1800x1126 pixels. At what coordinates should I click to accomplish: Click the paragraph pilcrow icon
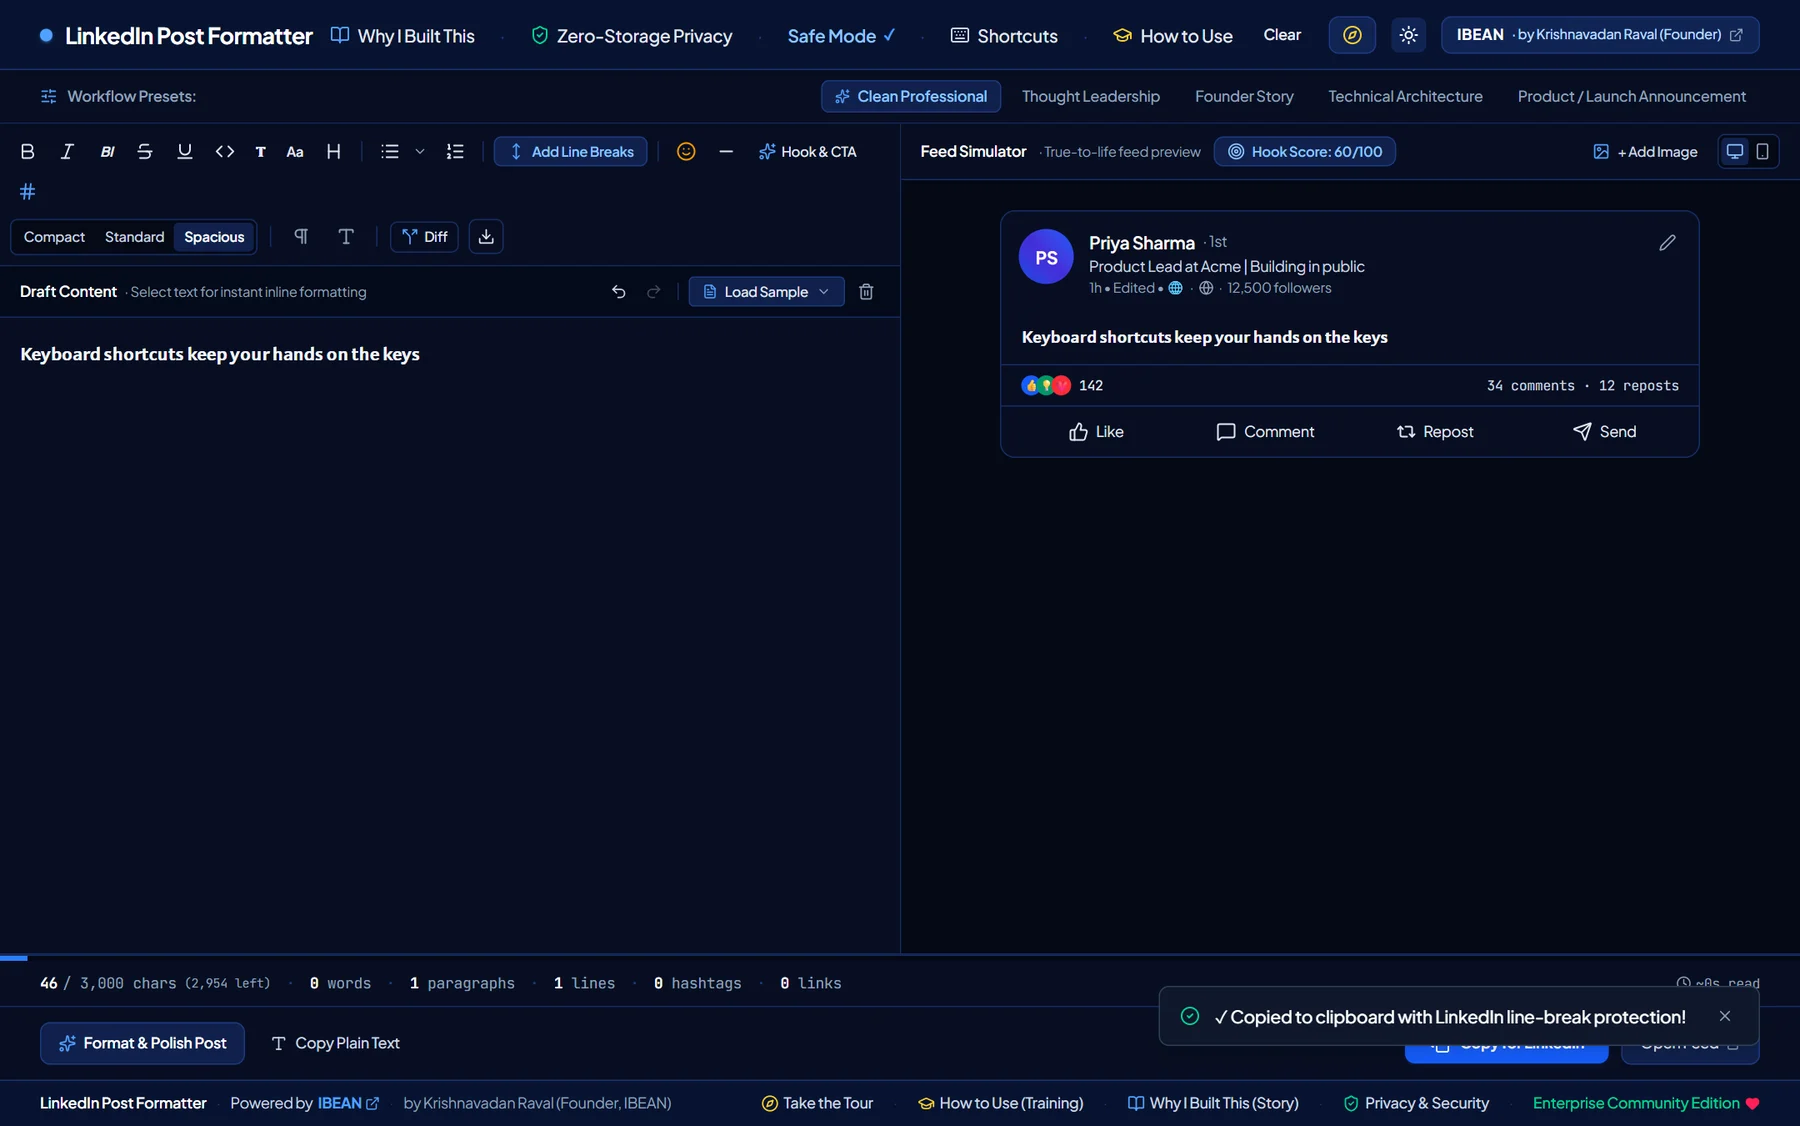[x=301, y=237]
